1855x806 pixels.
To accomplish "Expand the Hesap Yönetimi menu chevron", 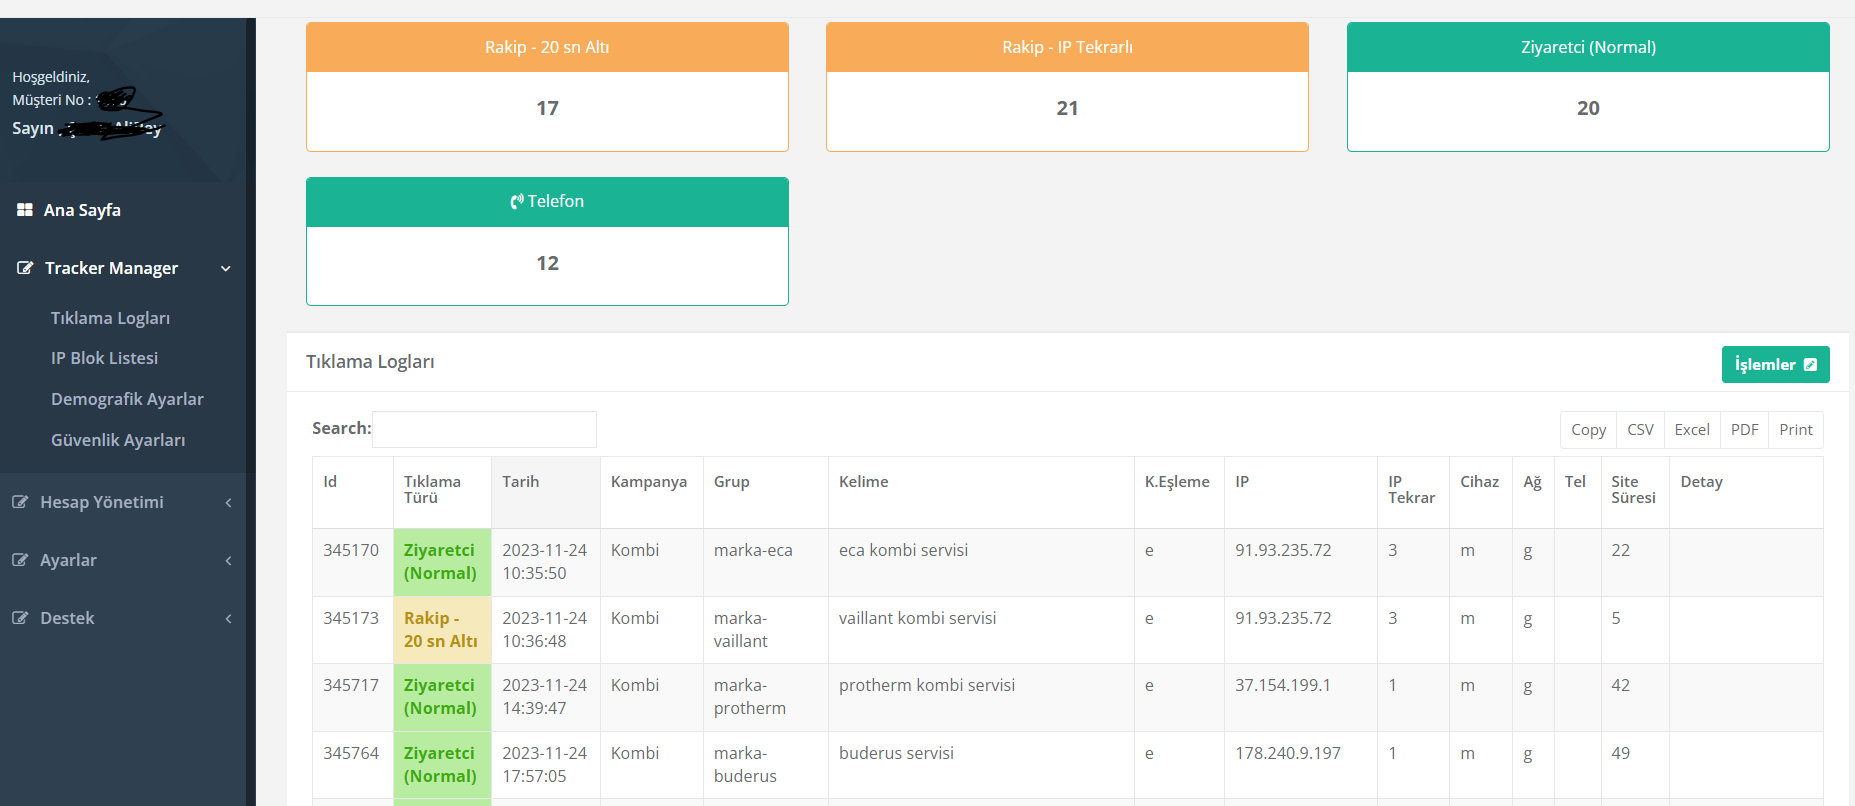I will point(229,502).
